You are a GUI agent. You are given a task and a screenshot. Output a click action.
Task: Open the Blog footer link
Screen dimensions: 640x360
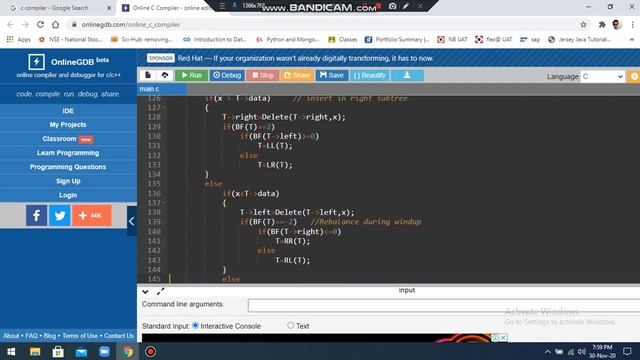50,336
